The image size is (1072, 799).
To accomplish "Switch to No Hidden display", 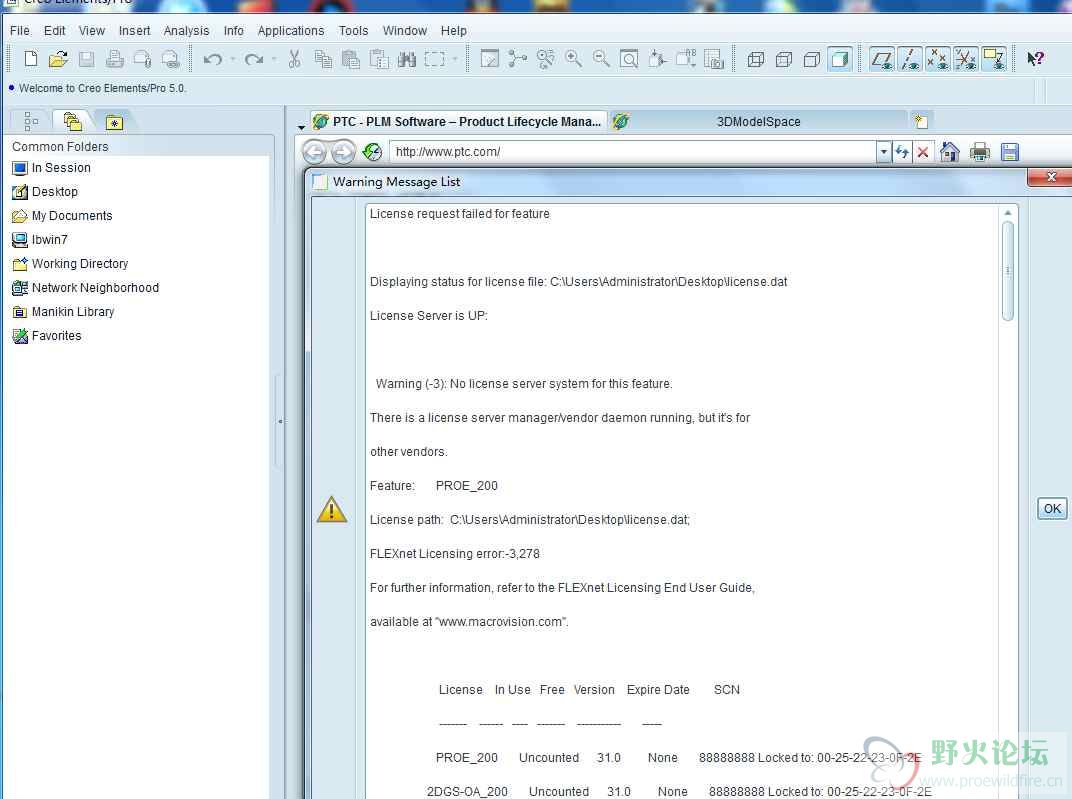I will tap(812, 59).
